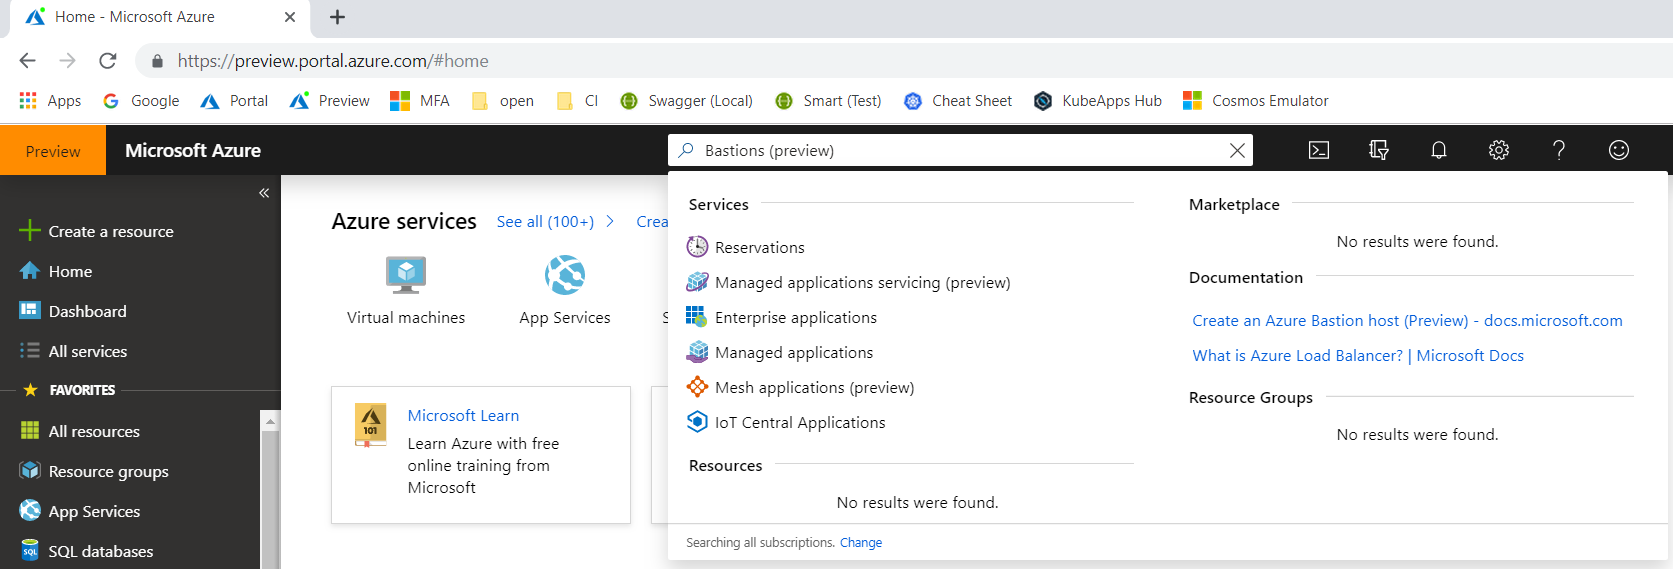The image size is (1673, 569).
Task: Go back with the browser back arrow
Action: pos(27,60)
